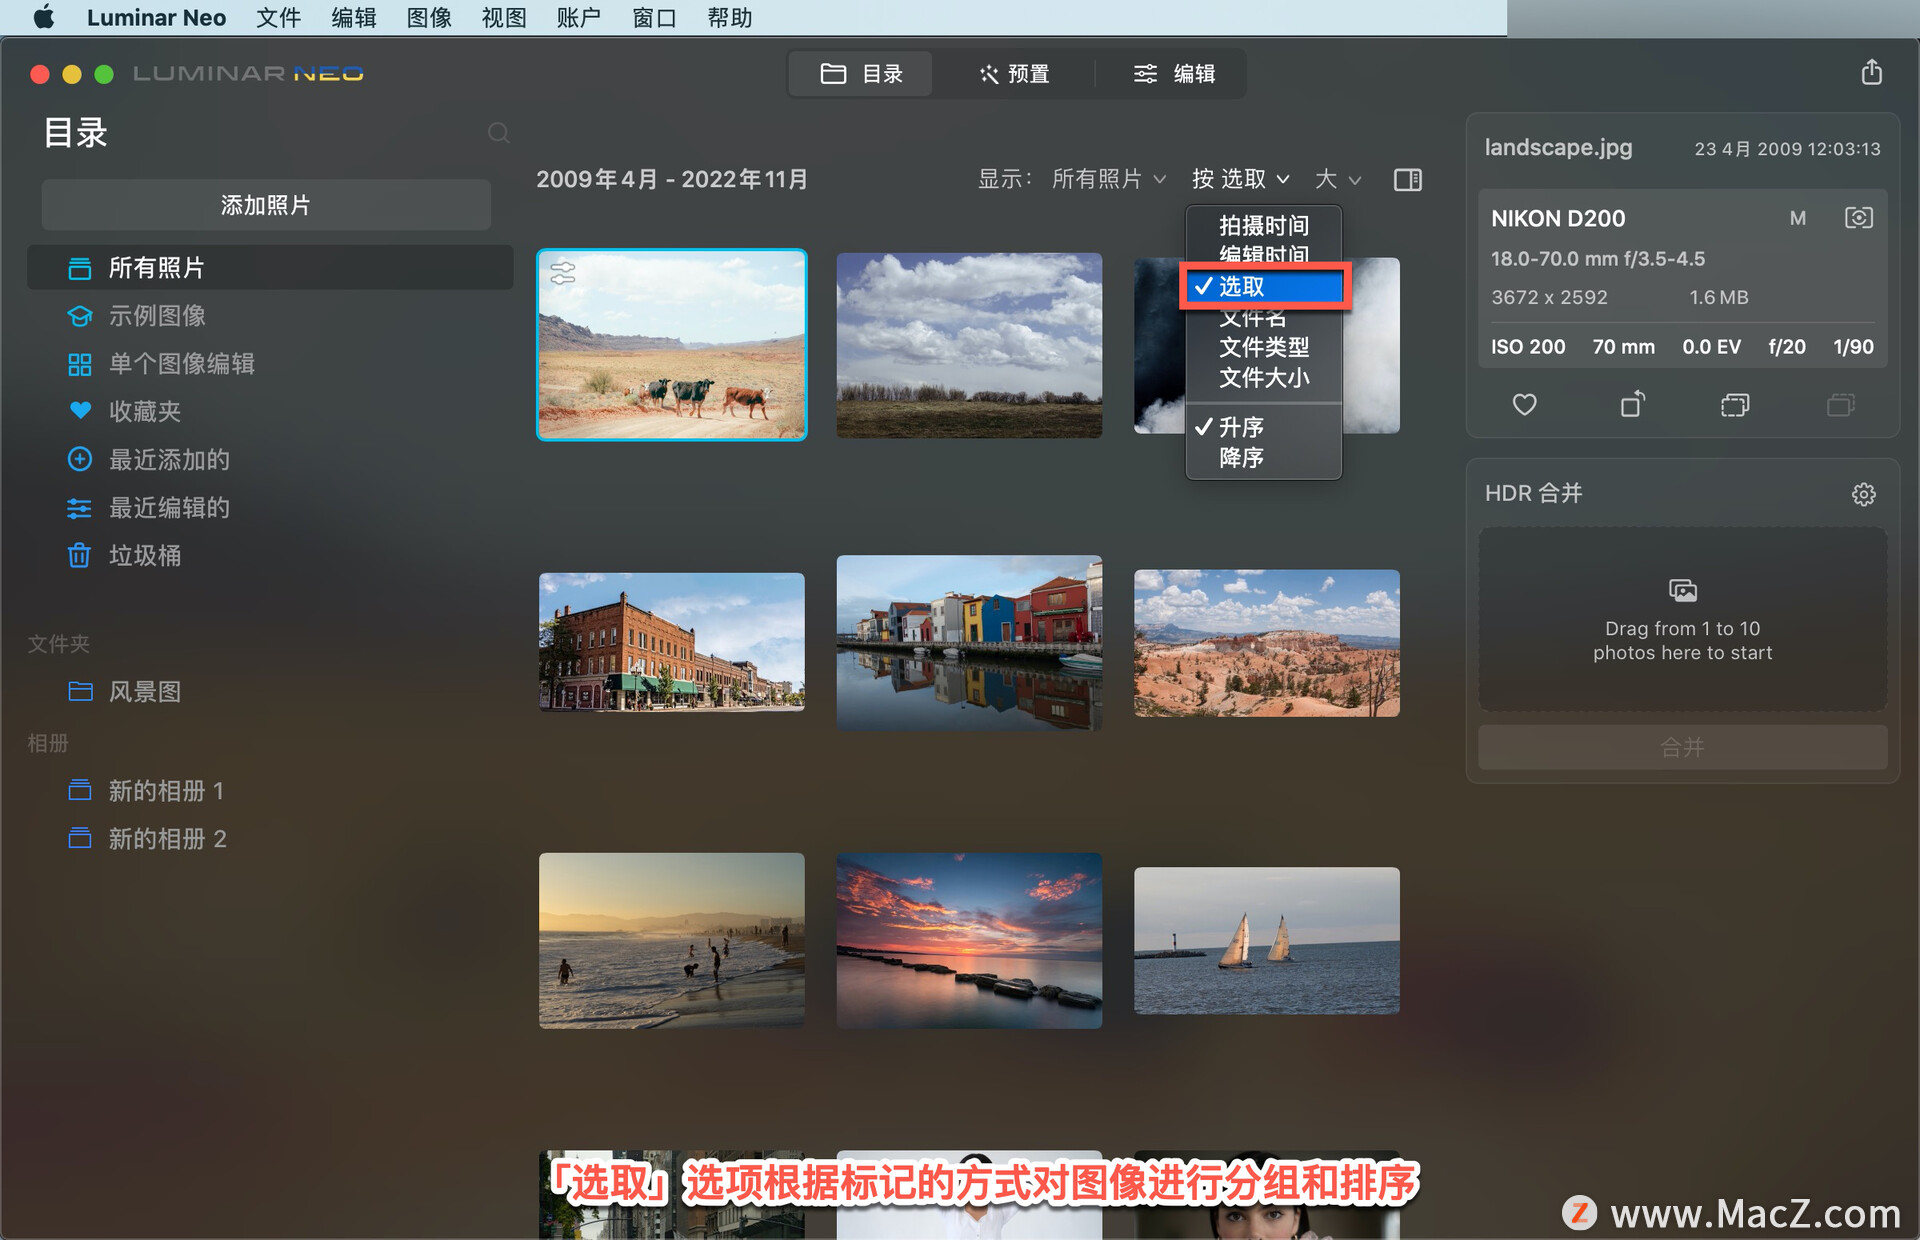Sort by 拍摄时间 capture time
The width and height of the screenshot is (1920, 1240).
point(1264,225)
